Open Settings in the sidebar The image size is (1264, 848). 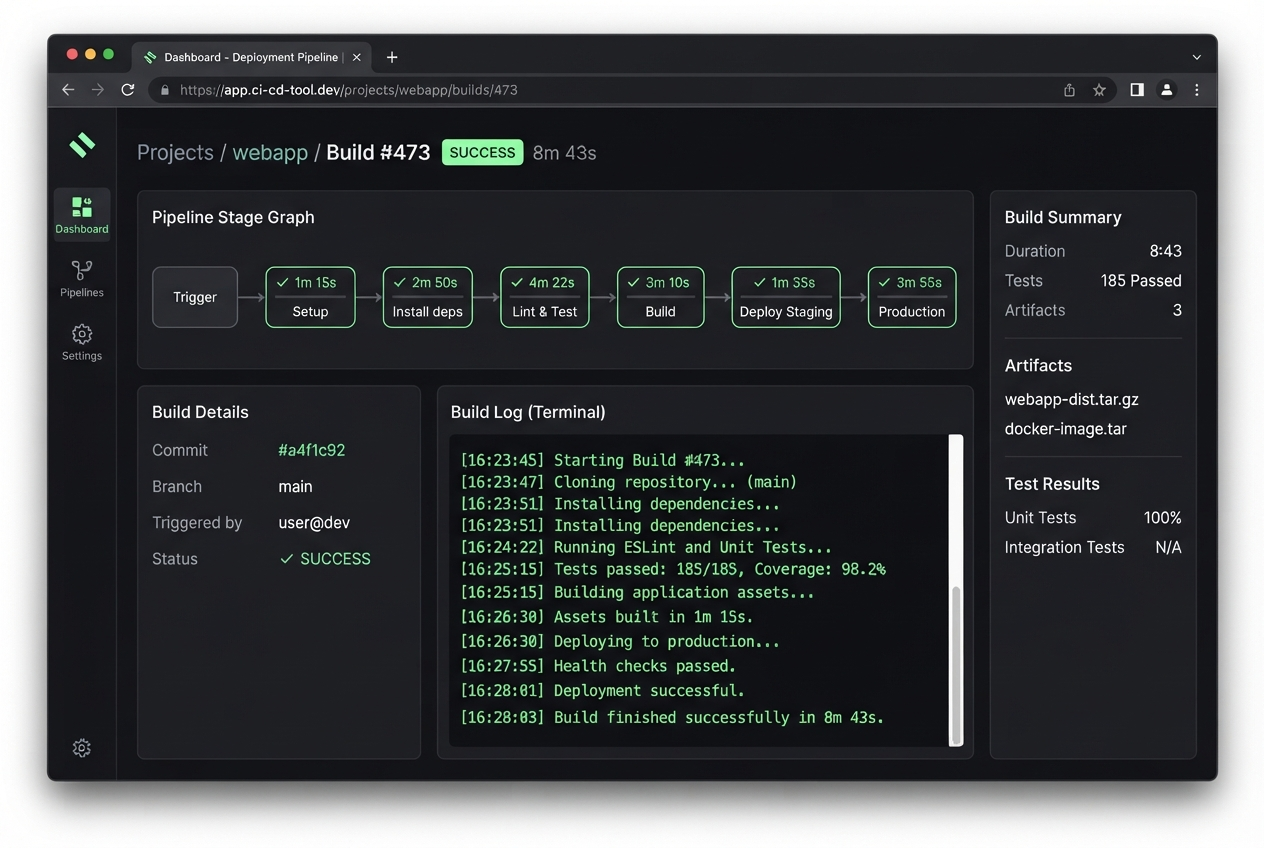pyautogui.click(x=82, y=341)
